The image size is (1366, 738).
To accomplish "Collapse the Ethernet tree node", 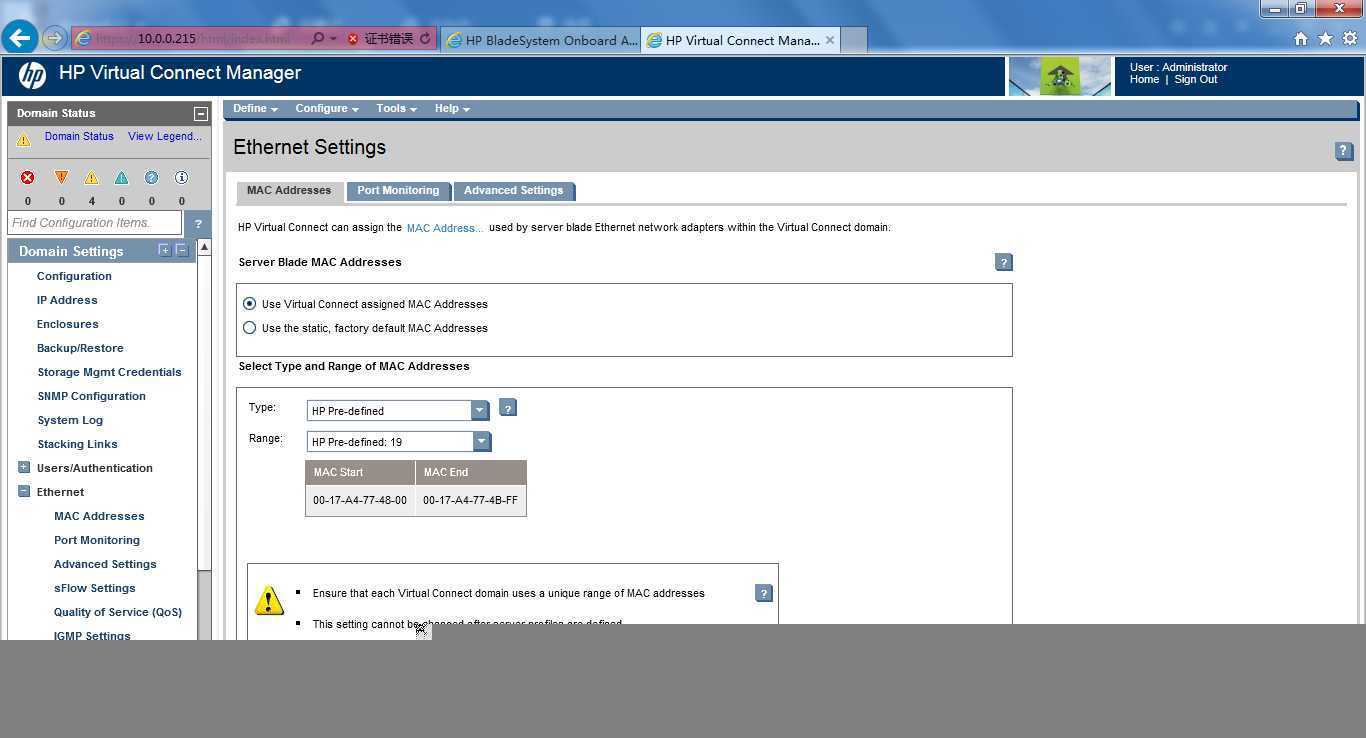I will pos(24,491).
